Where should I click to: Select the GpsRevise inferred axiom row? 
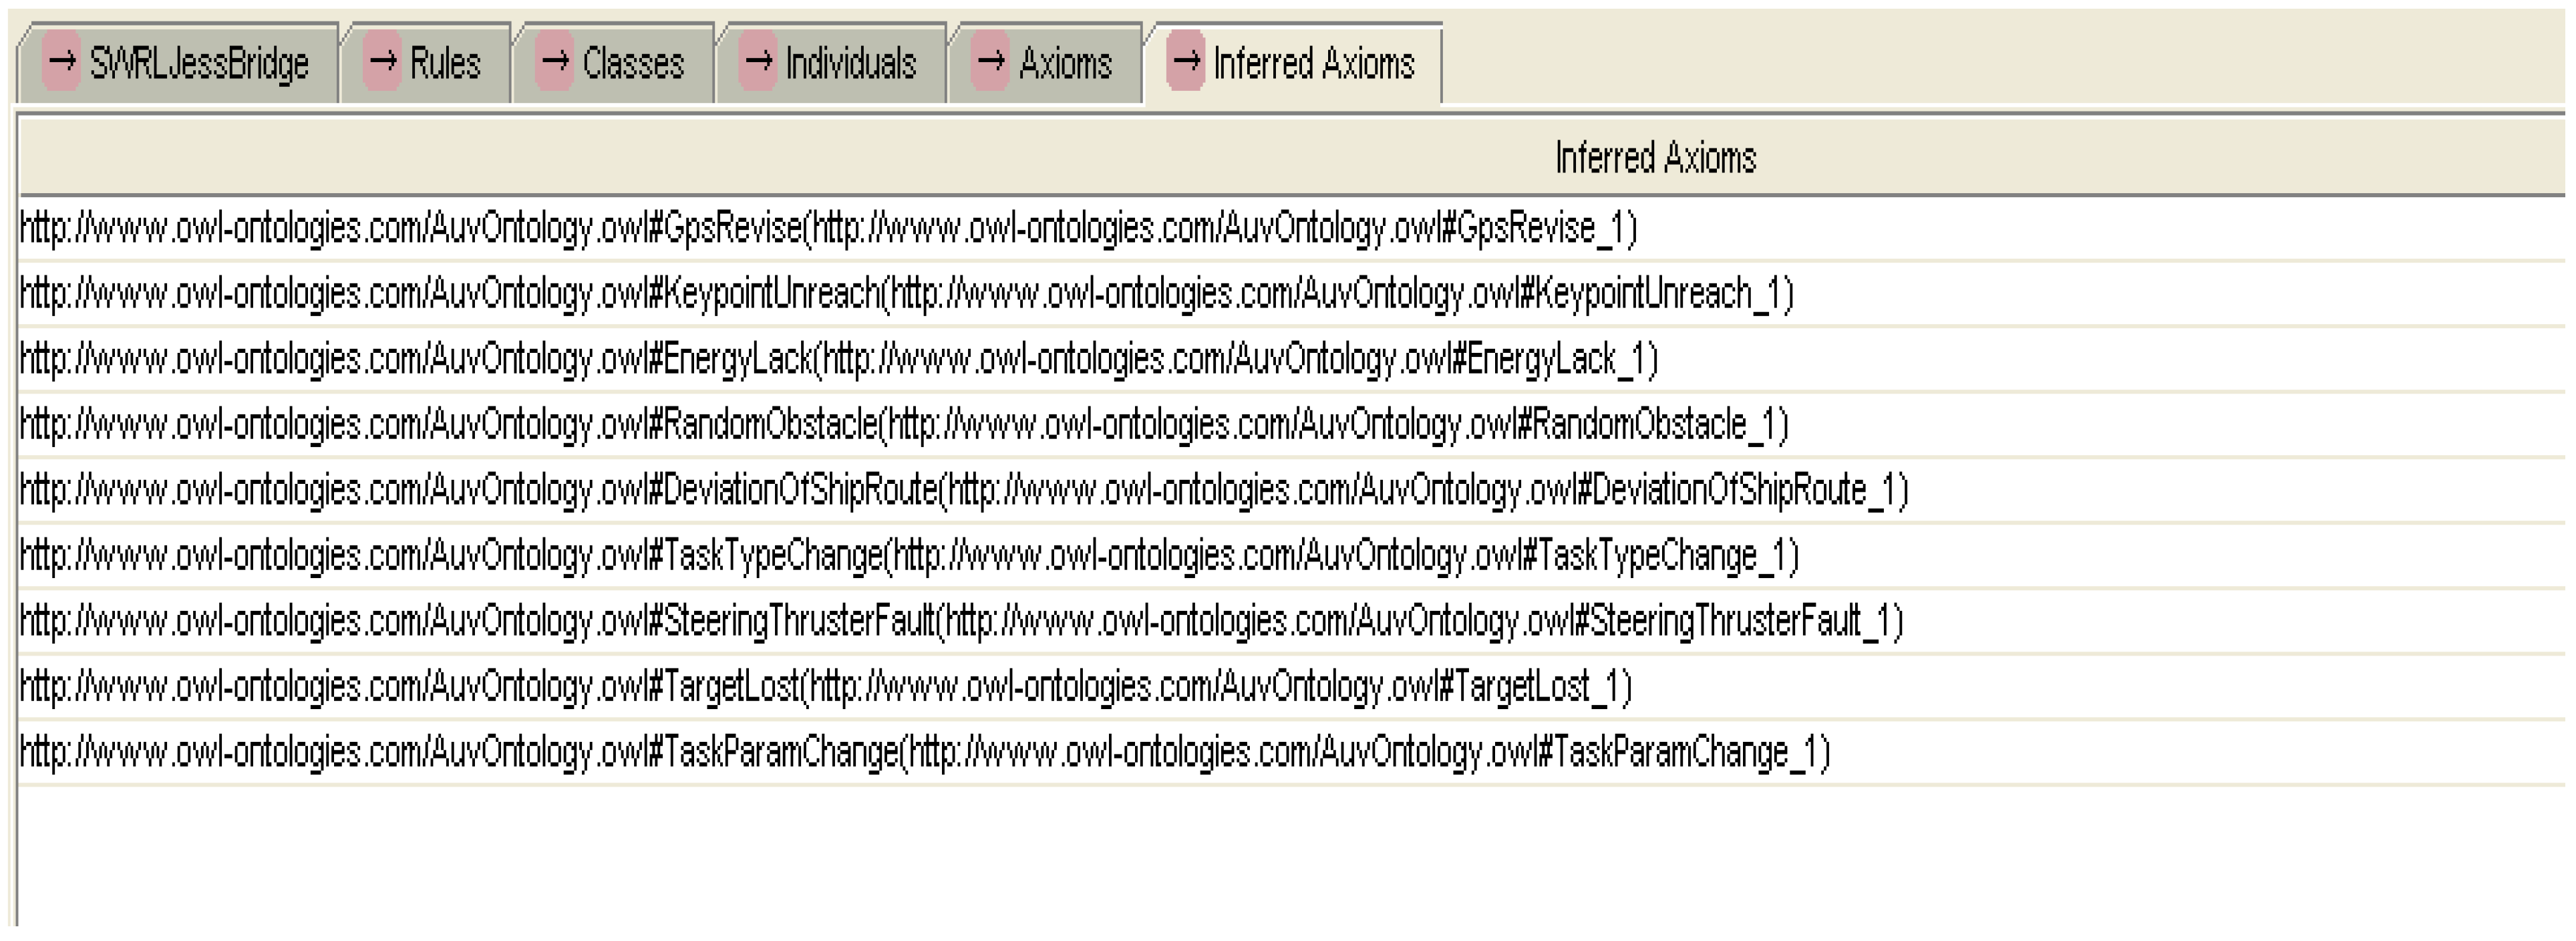(828, 229)
